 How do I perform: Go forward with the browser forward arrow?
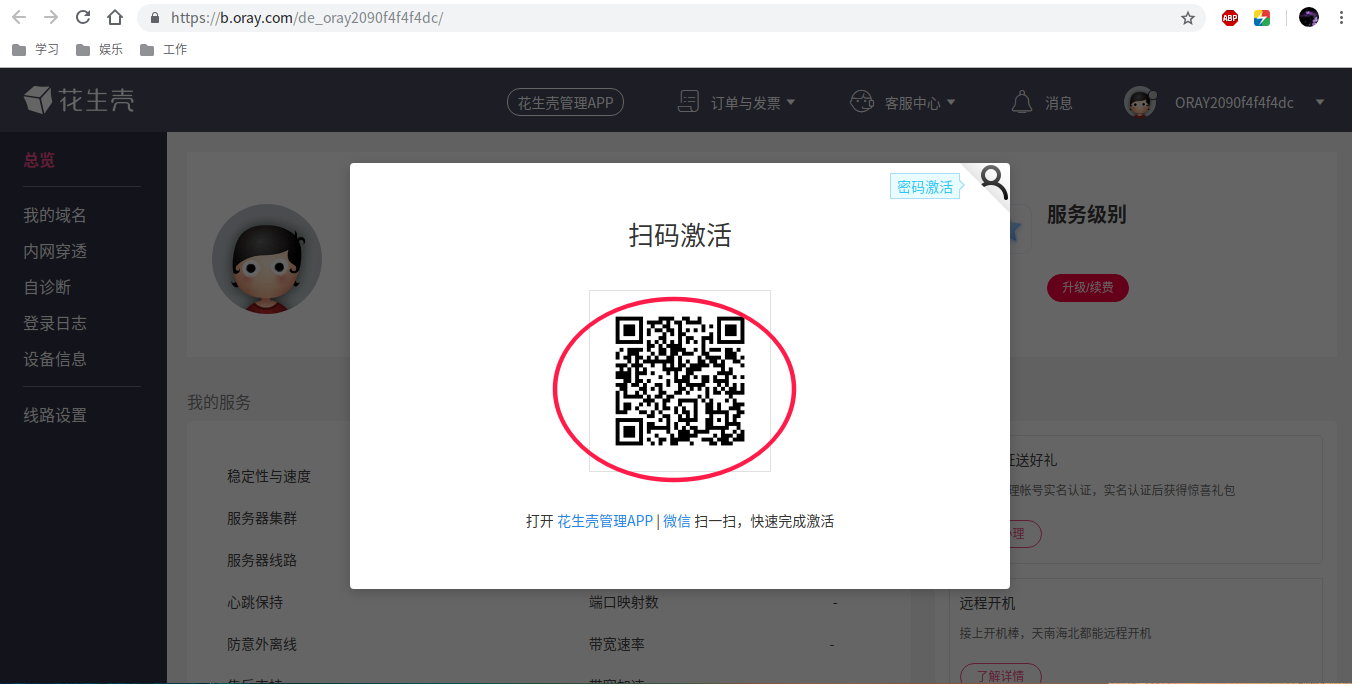[x=51, y=18]
